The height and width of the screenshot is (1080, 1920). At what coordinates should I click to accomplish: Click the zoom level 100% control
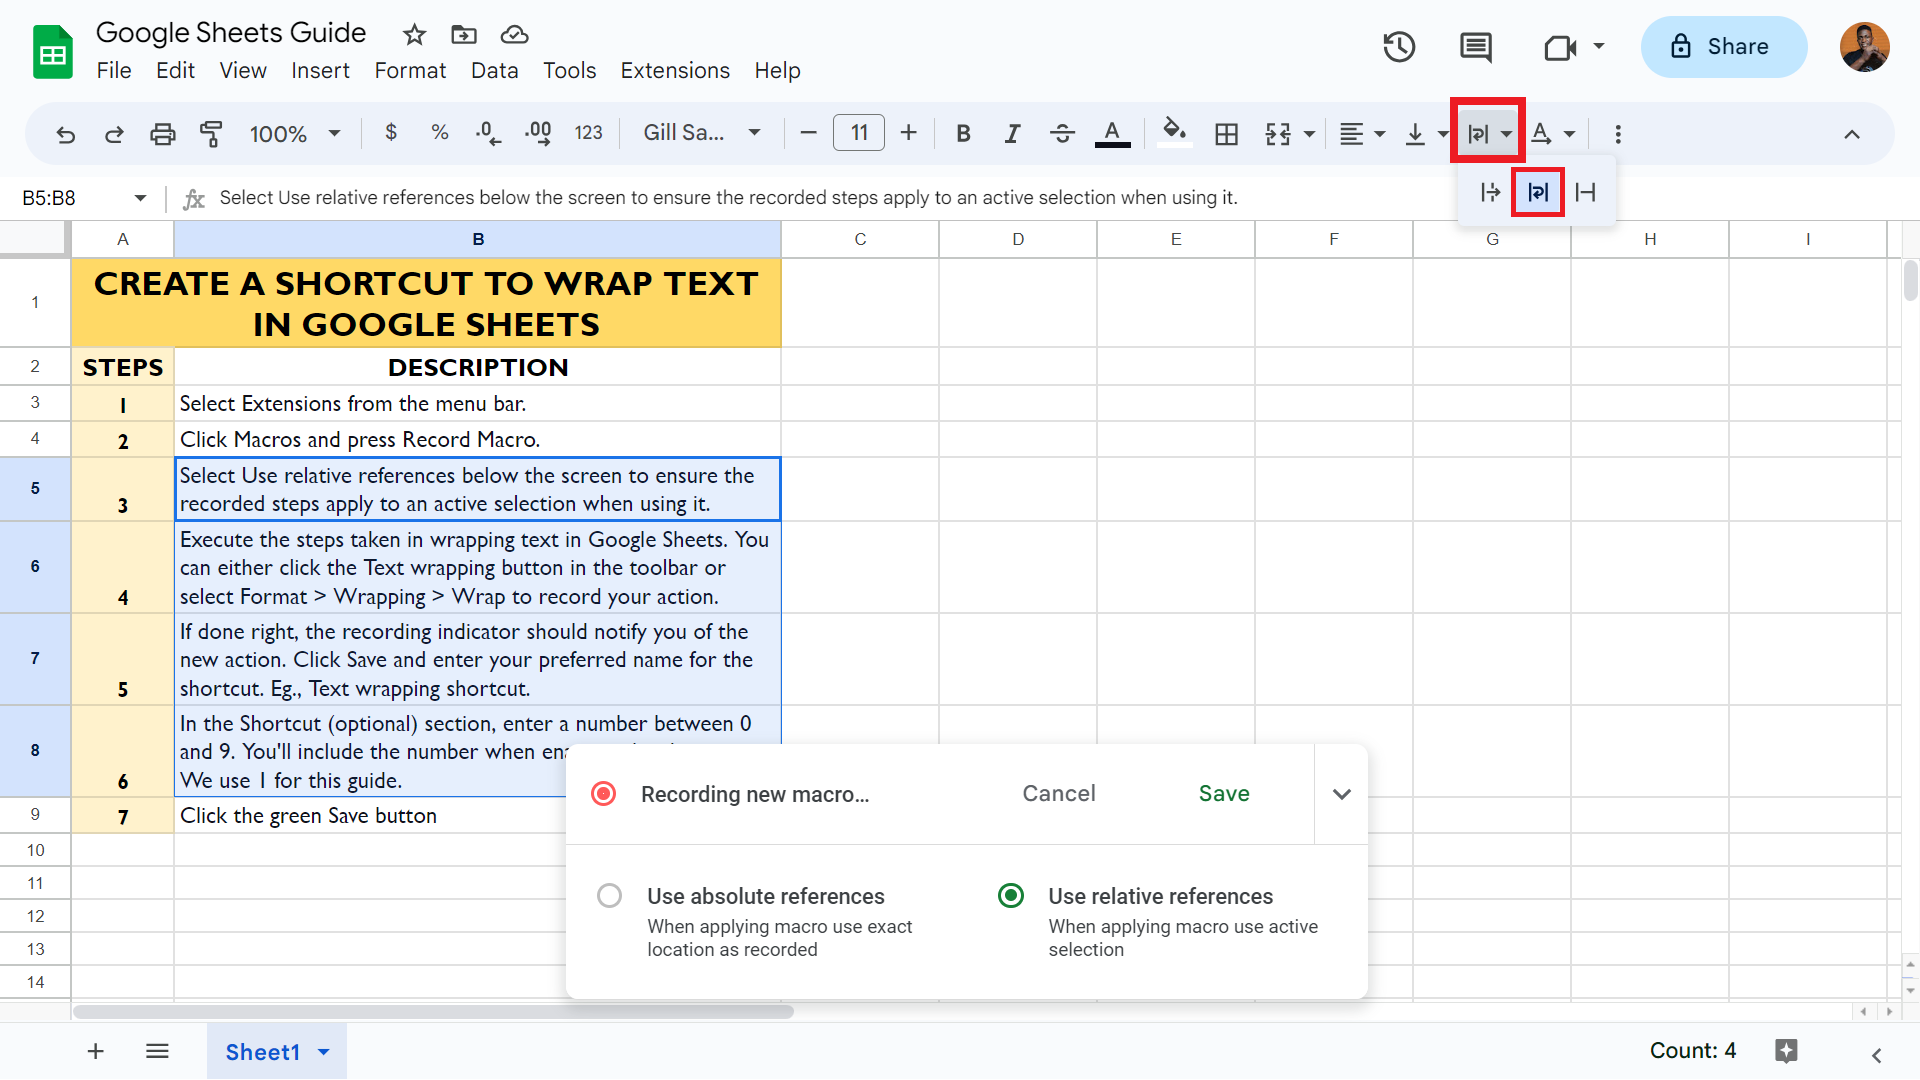[281, 133]
